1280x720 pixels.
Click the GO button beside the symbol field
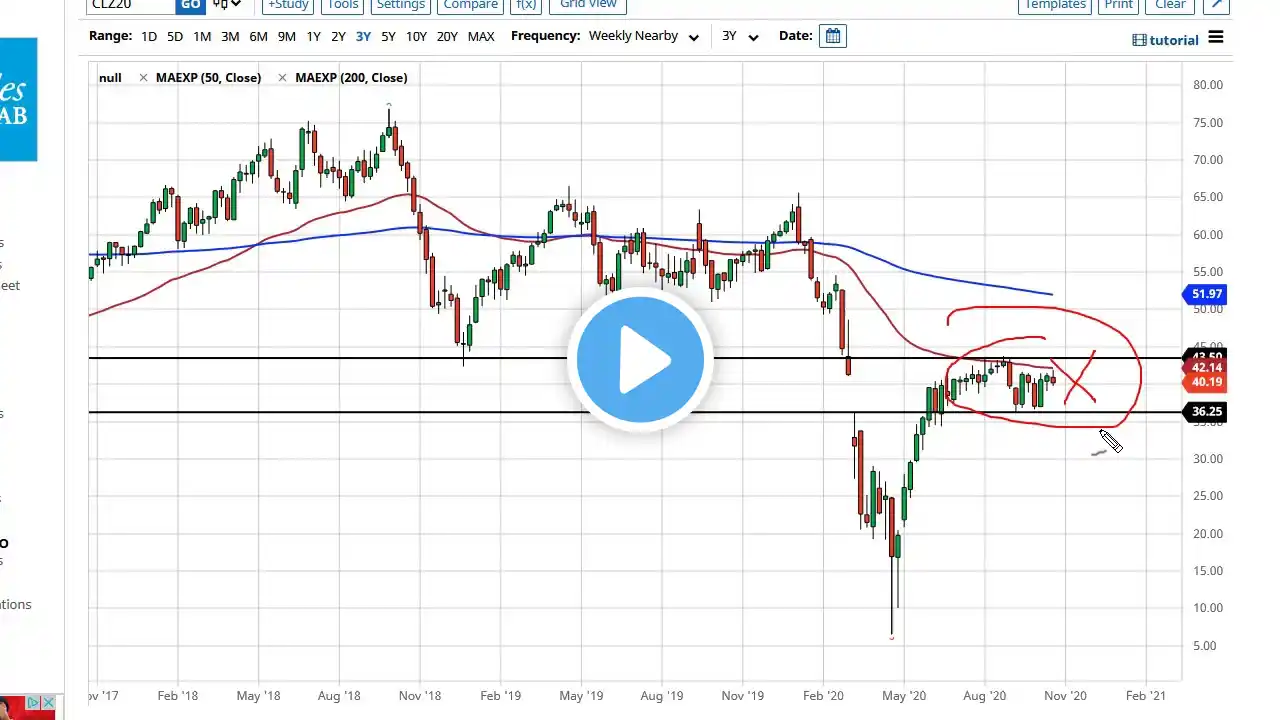click(x=190, y=5)
